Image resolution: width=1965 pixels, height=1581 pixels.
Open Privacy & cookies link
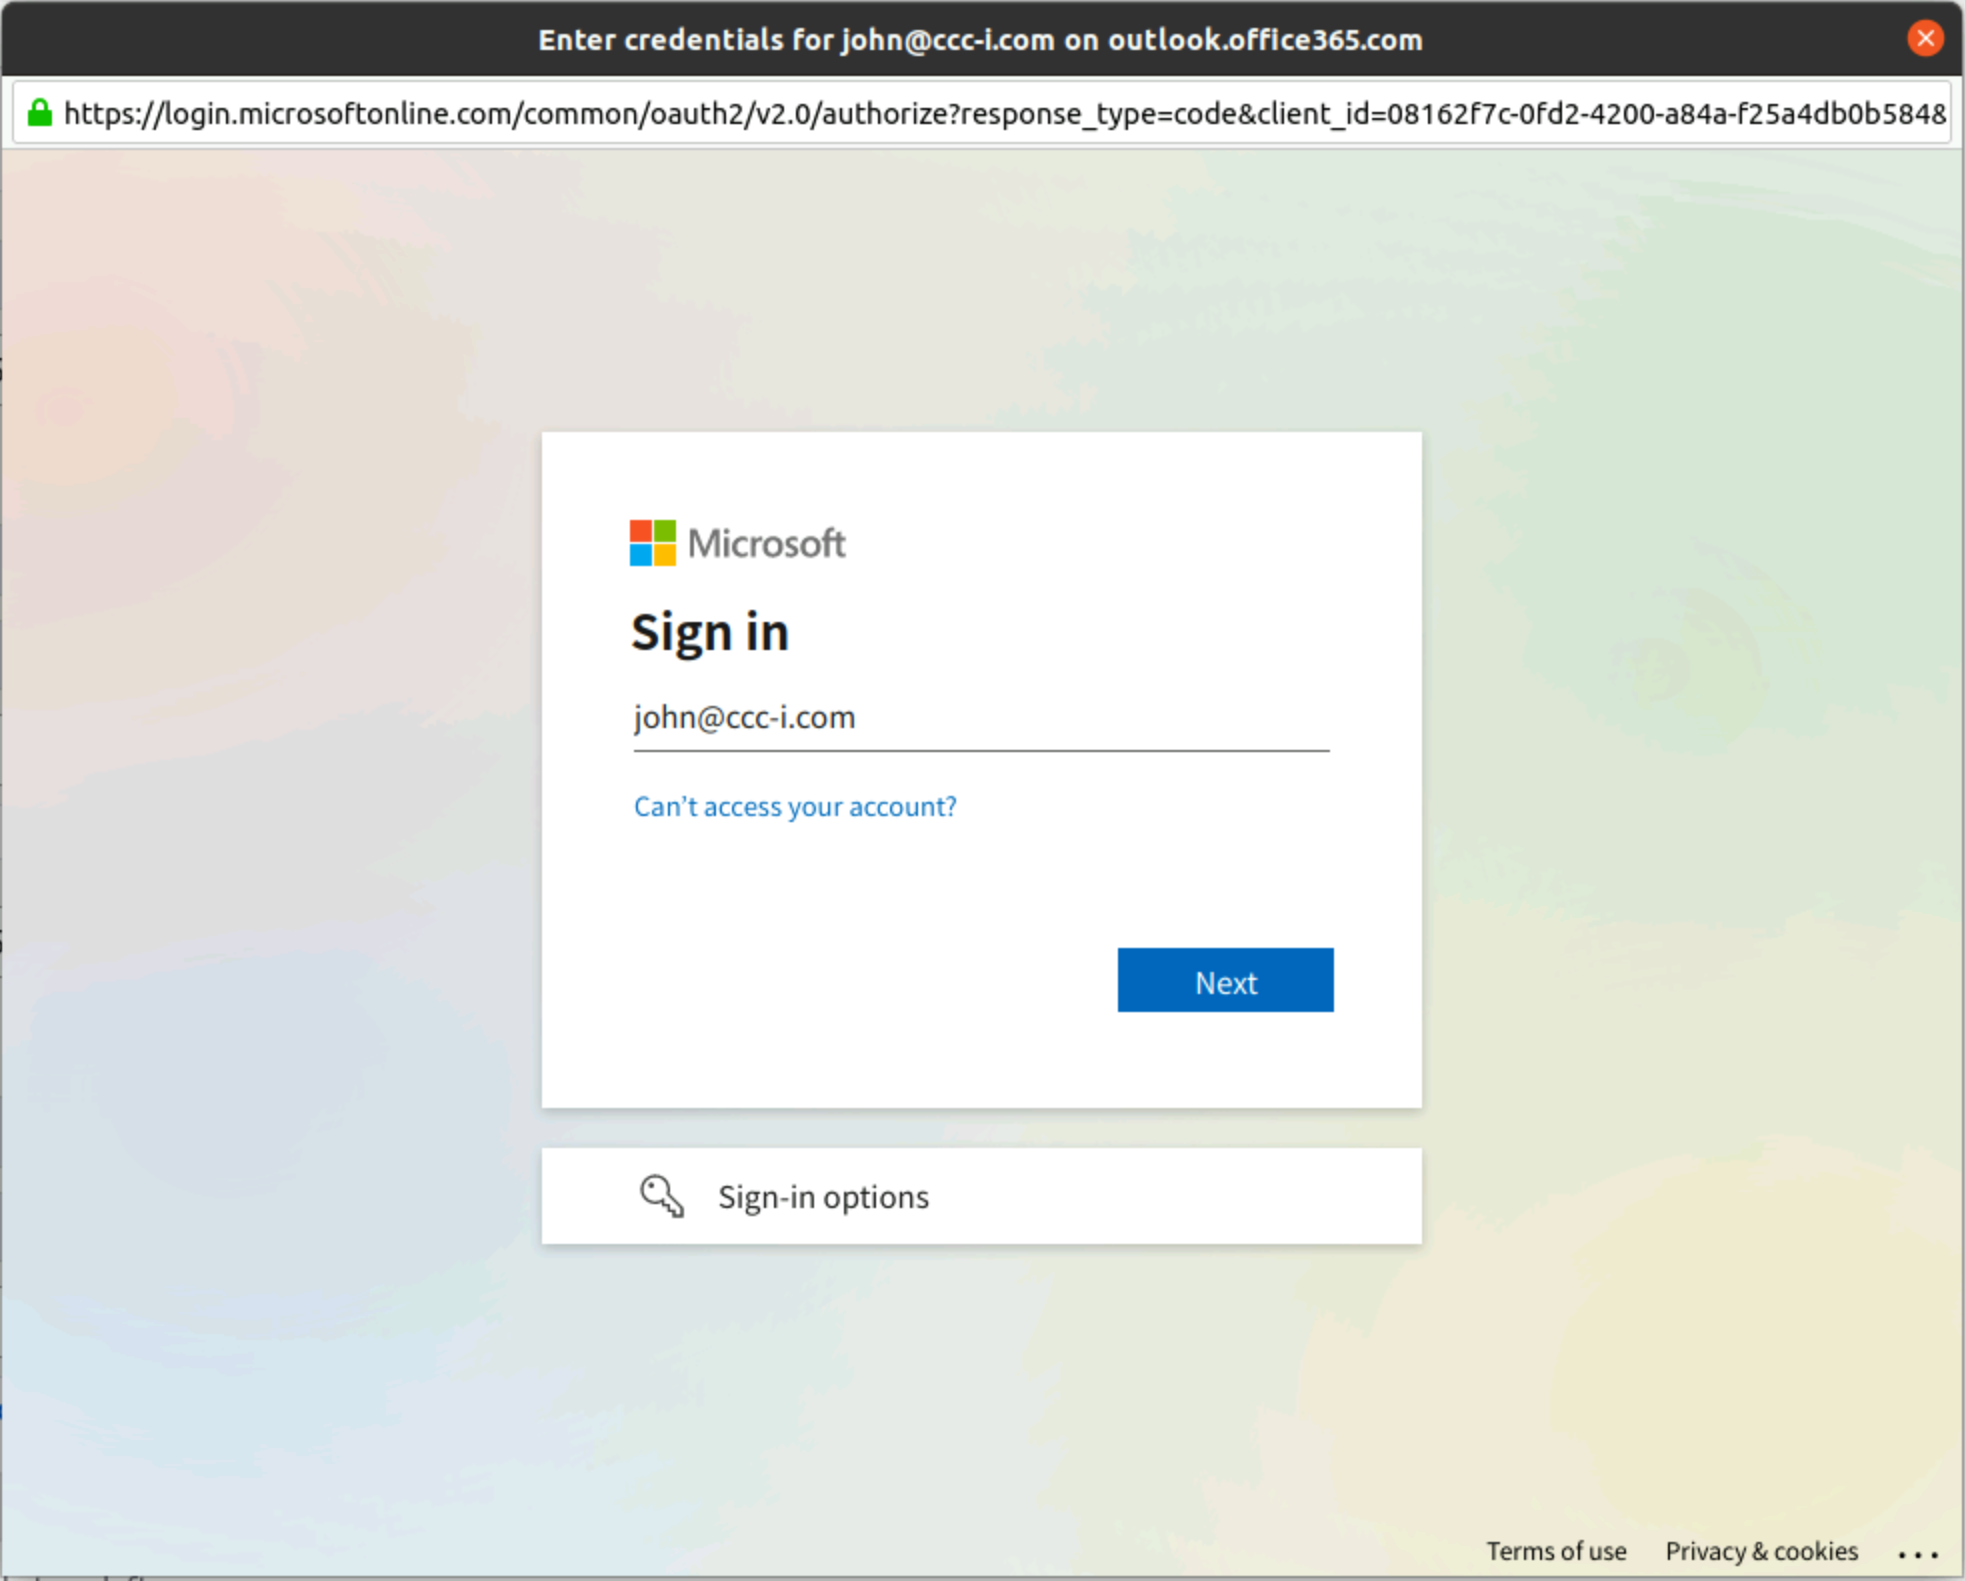click(x=1761, y=1551)
